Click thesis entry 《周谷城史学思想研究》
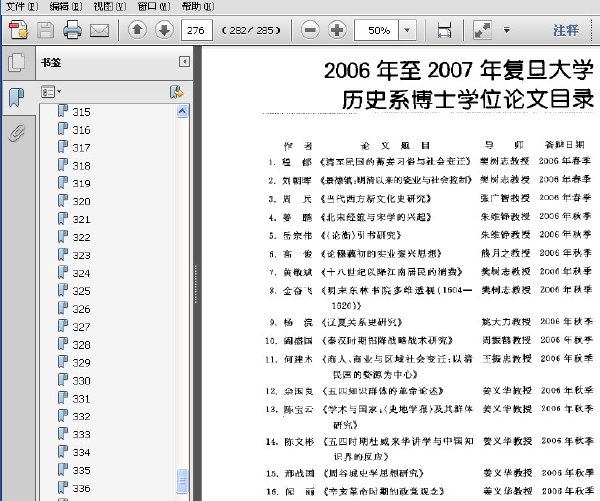Screen dimensions: 600x501 click(373, 473)
